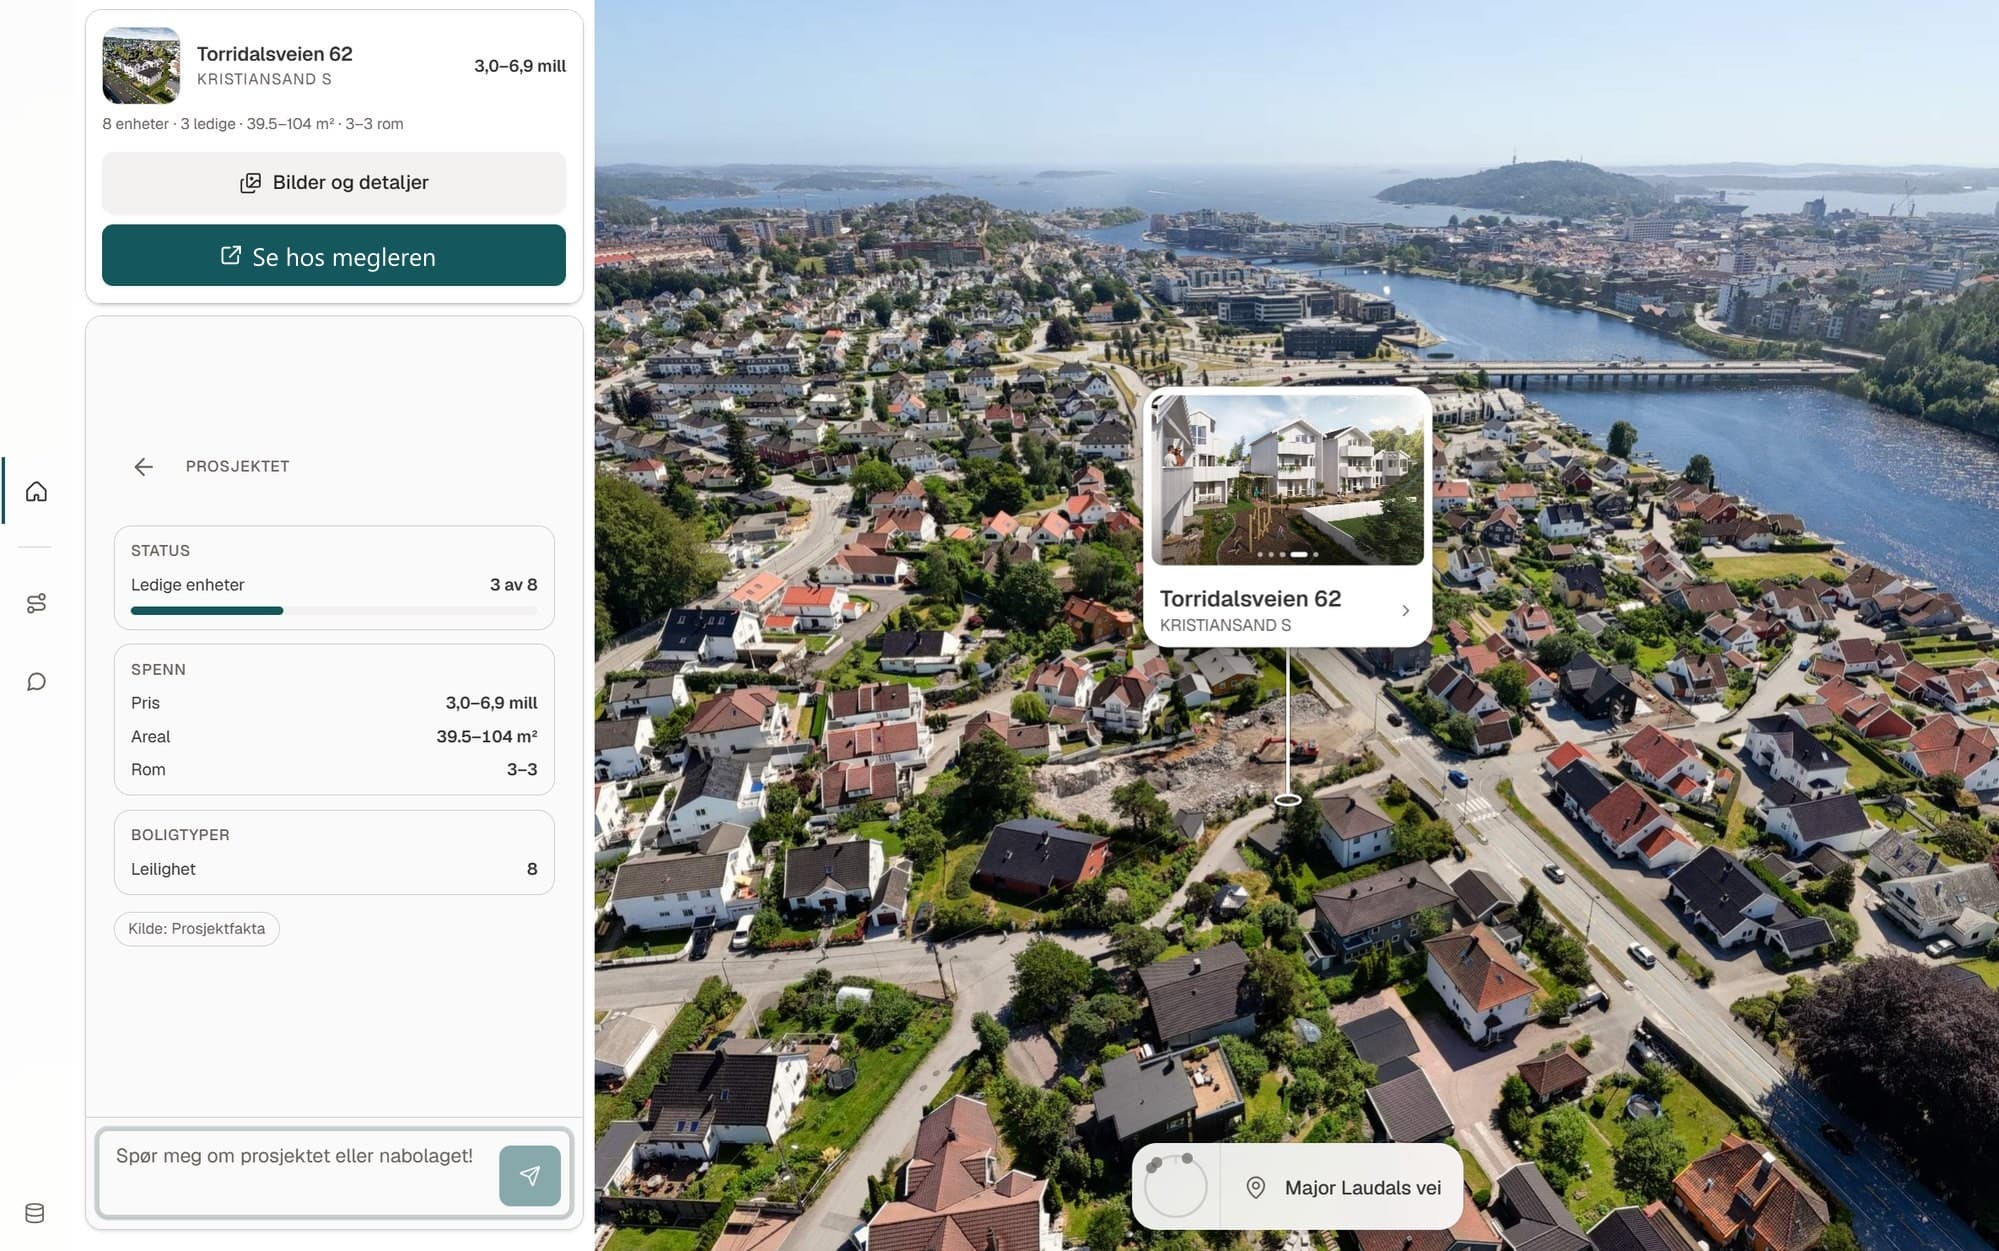
Task: Click the Pris row in SPENN
Action: pyautogui.click(x=334, y=703)
